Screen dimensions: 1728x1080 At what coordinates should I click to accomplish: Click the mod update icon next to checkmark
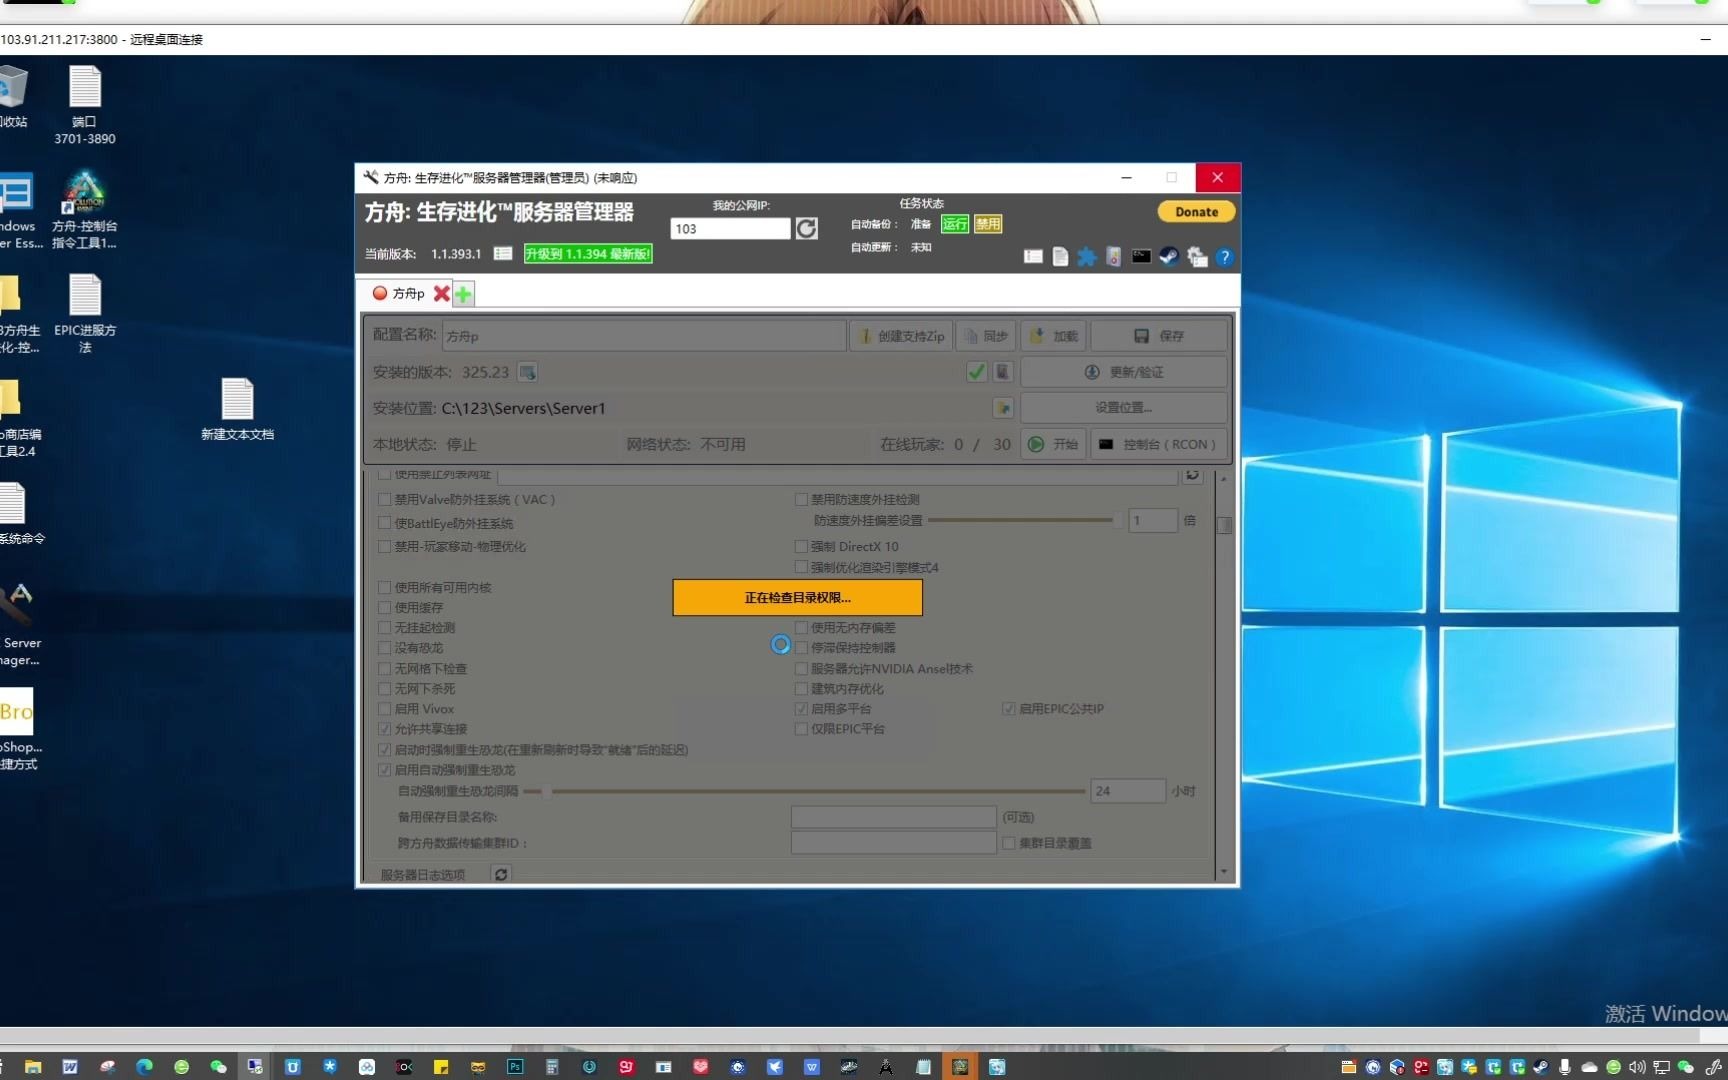point(1002,372)
